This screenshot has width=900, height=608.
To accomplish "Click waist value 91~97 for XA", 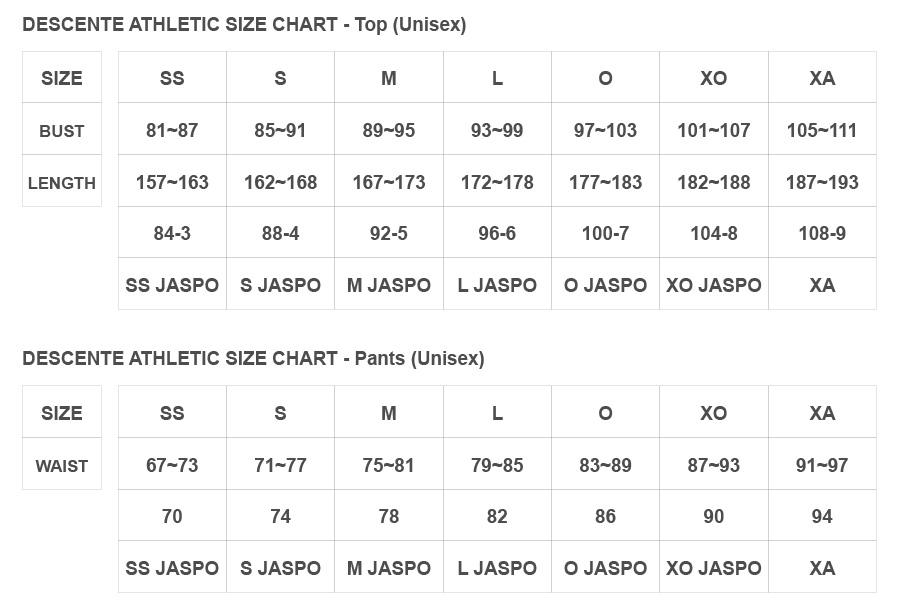I will (822, 465).
